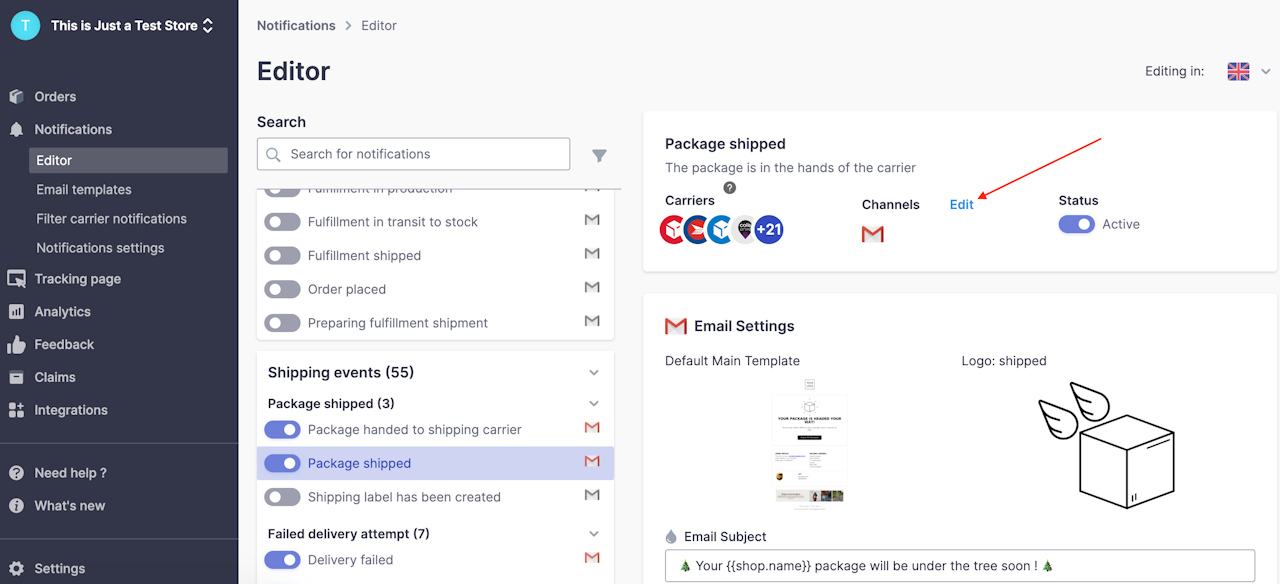Viewport: 1280px width, 584px height.
Task: Go to the Tracking page menu item
Action: point(77,279)
